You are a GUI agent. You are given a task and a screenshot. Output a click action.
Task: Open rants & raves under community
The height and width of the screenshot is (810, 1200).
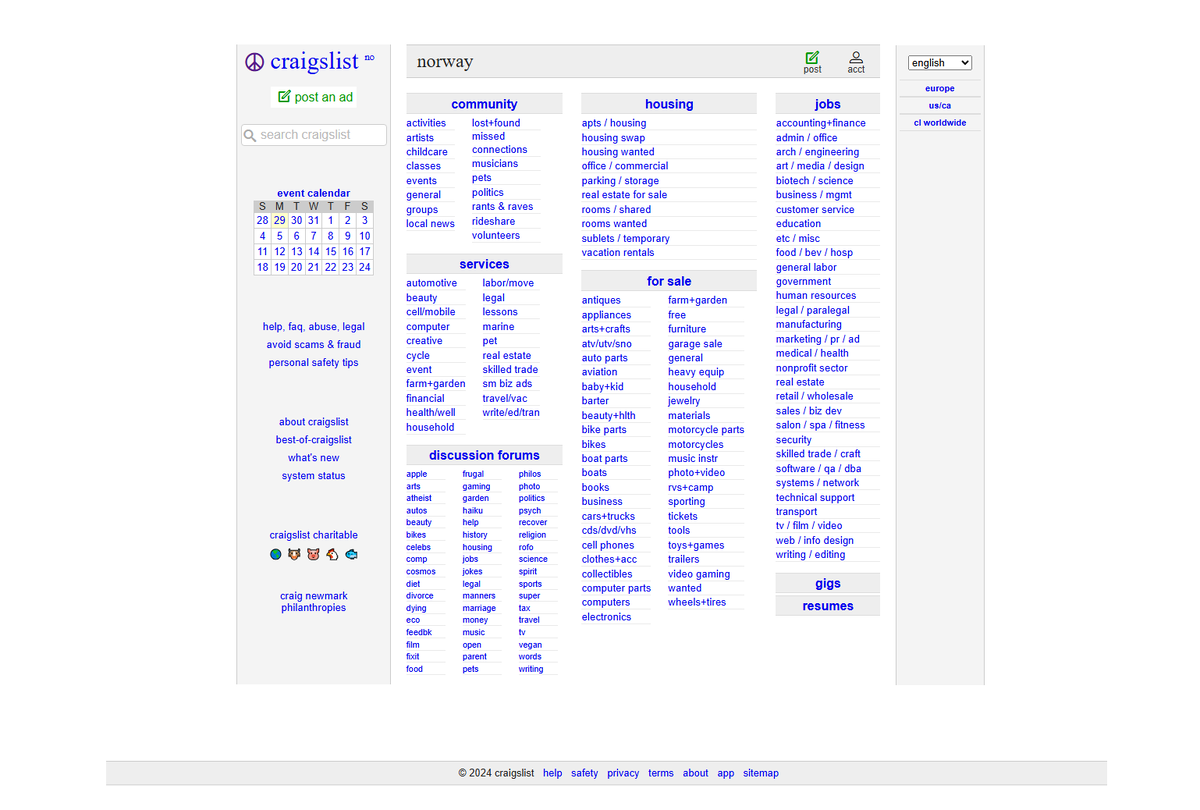click(x=502, y=206)
